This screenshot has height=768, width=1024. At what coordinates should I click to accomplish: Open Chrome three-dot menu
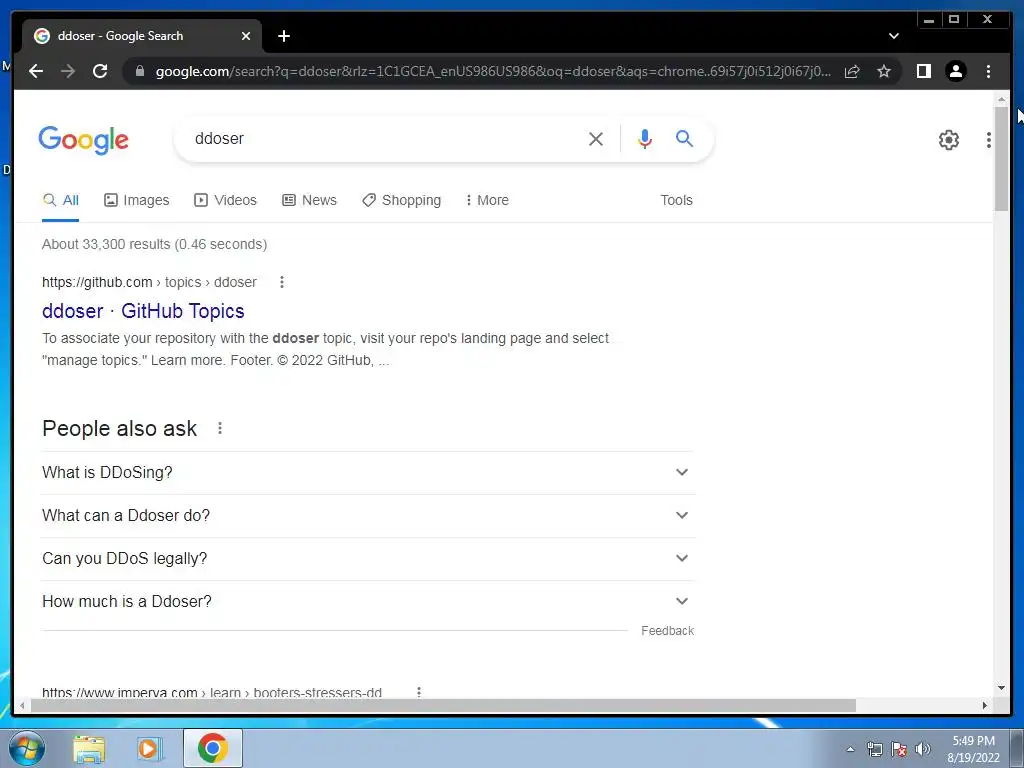point(988,71)
